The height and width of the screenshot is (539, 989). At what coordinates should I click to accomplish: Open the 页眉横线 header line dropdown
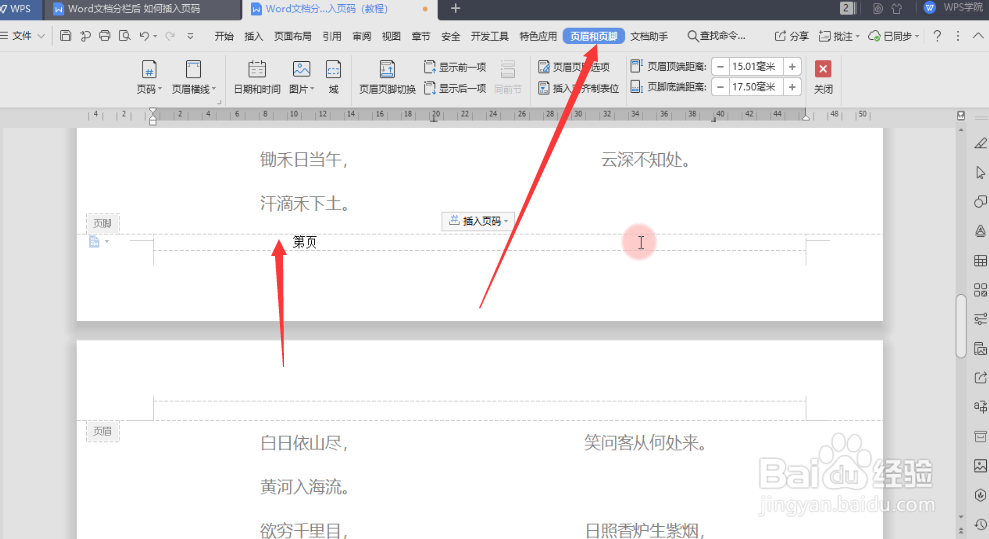(194, 77)
